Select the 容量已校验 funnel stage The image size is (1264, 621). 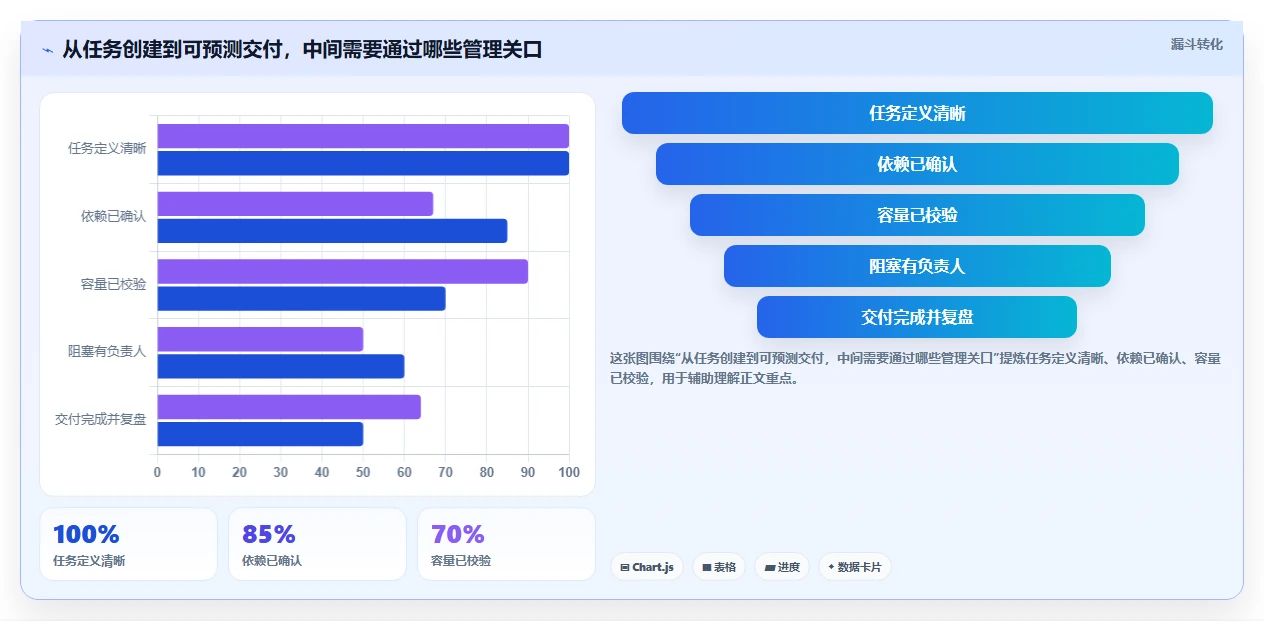point(917,215)
